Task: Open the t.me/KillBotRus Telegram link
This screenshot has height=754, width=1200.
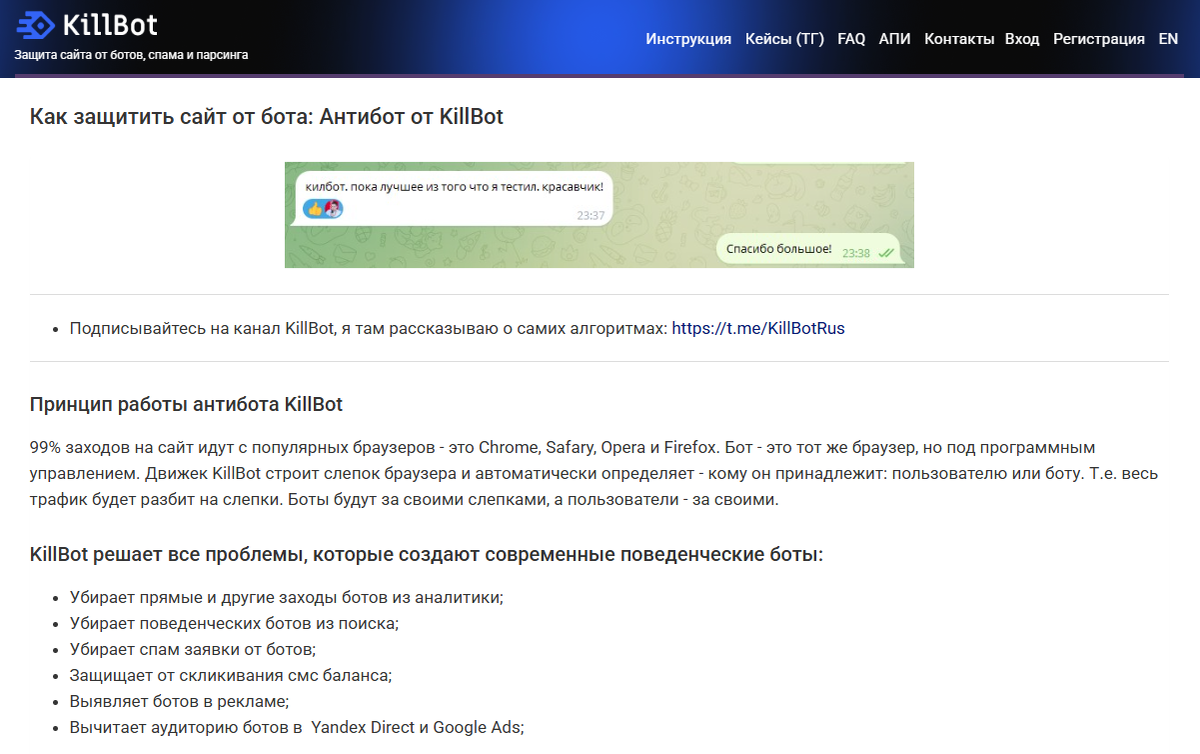Action: tap(758, 328)
